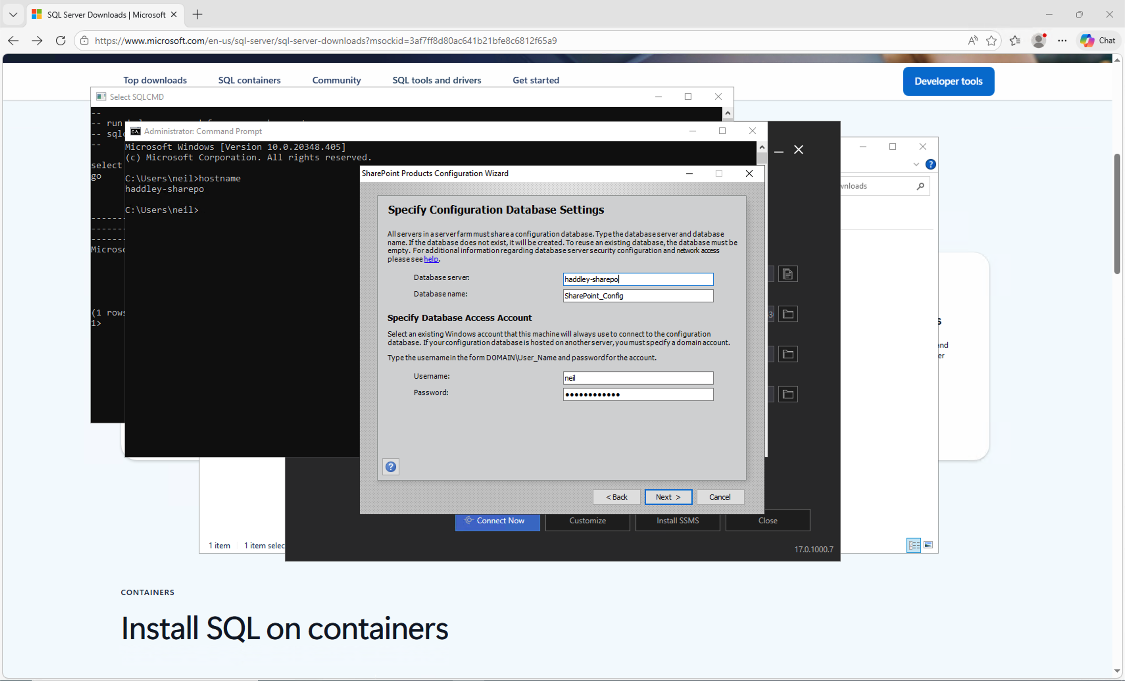This screenshot has height=681, width=1125.
Task: Cancel the SharePoint configuration wizard
Action: tap(720, 497)
